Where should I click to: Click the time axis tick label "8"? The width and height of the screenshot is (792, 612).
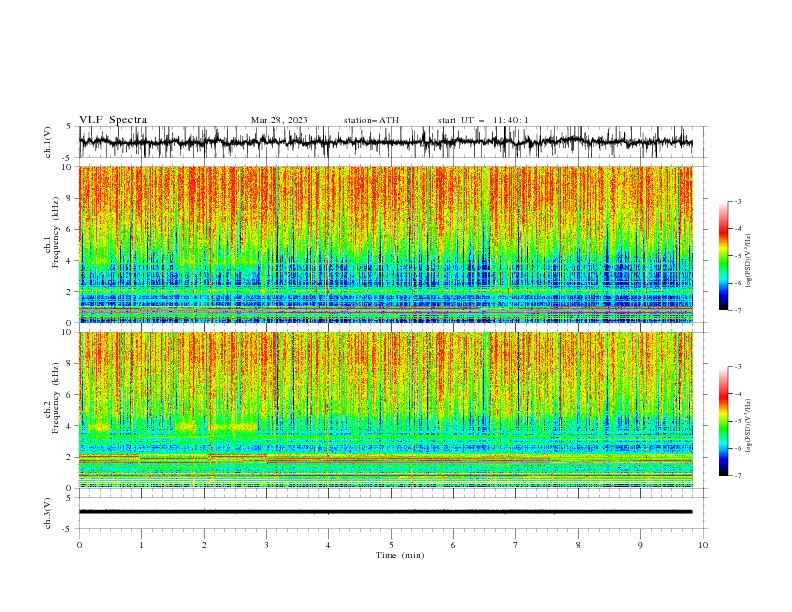578,545
